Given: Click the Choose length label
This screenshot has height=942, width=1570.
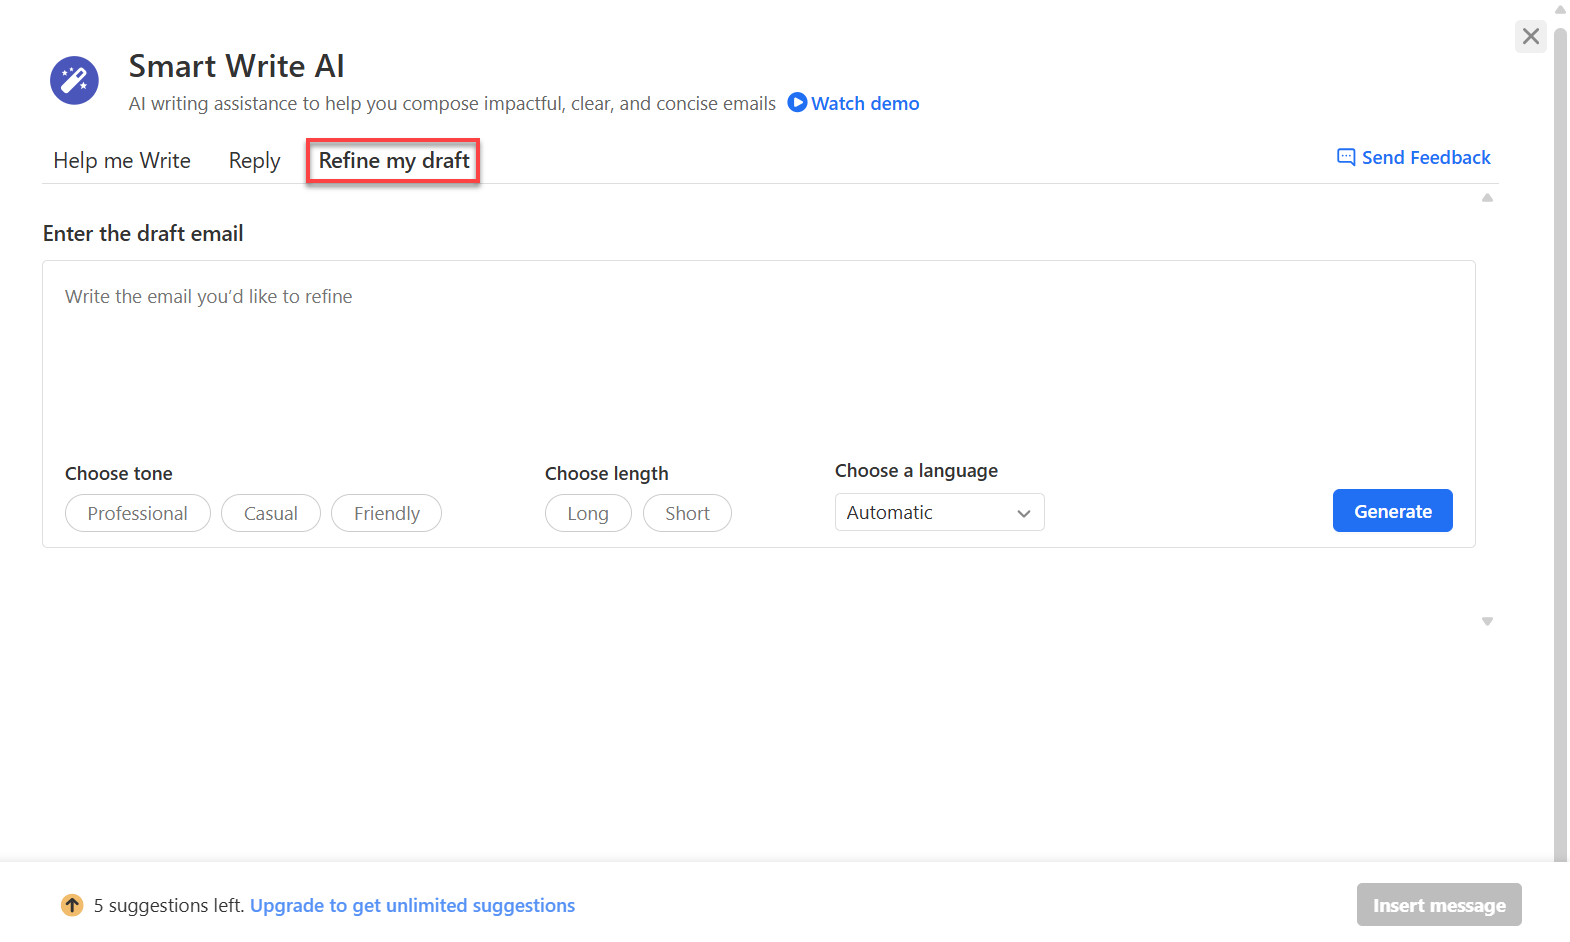Looking at the screenshot, I should click(x=606, y=473).
